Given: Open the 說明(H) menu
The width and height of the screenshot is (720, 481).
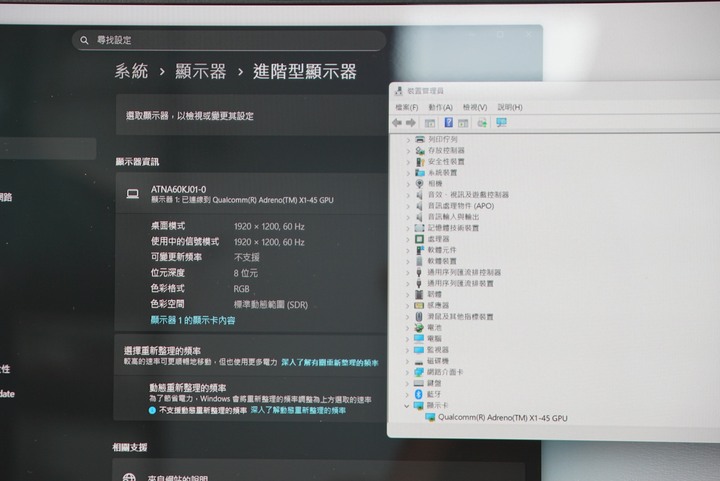Looking at the screenshot, I should pyautogui.click(x=510, y=107).
